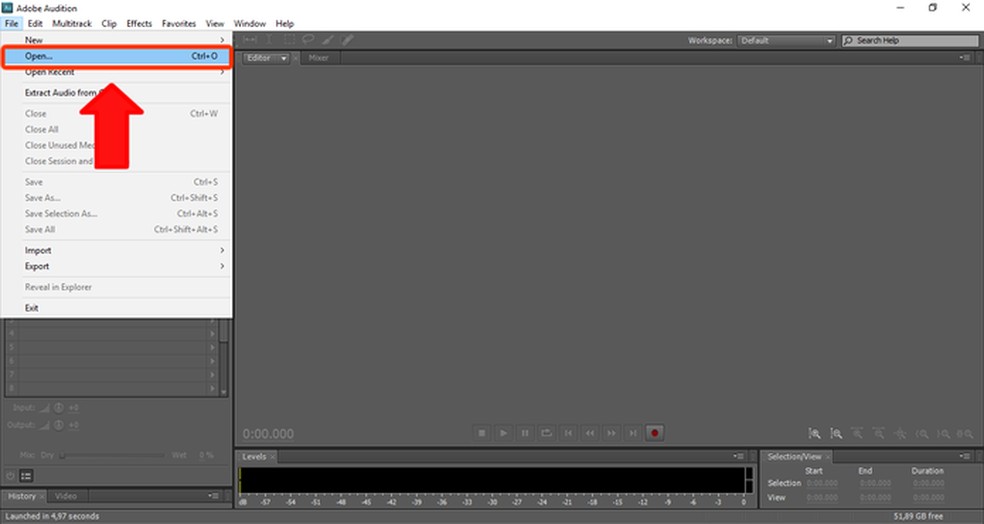This screenshot has width=984, height=524.
Task: Click Input gain knob in effects rack
Action: tap(58, 408)
